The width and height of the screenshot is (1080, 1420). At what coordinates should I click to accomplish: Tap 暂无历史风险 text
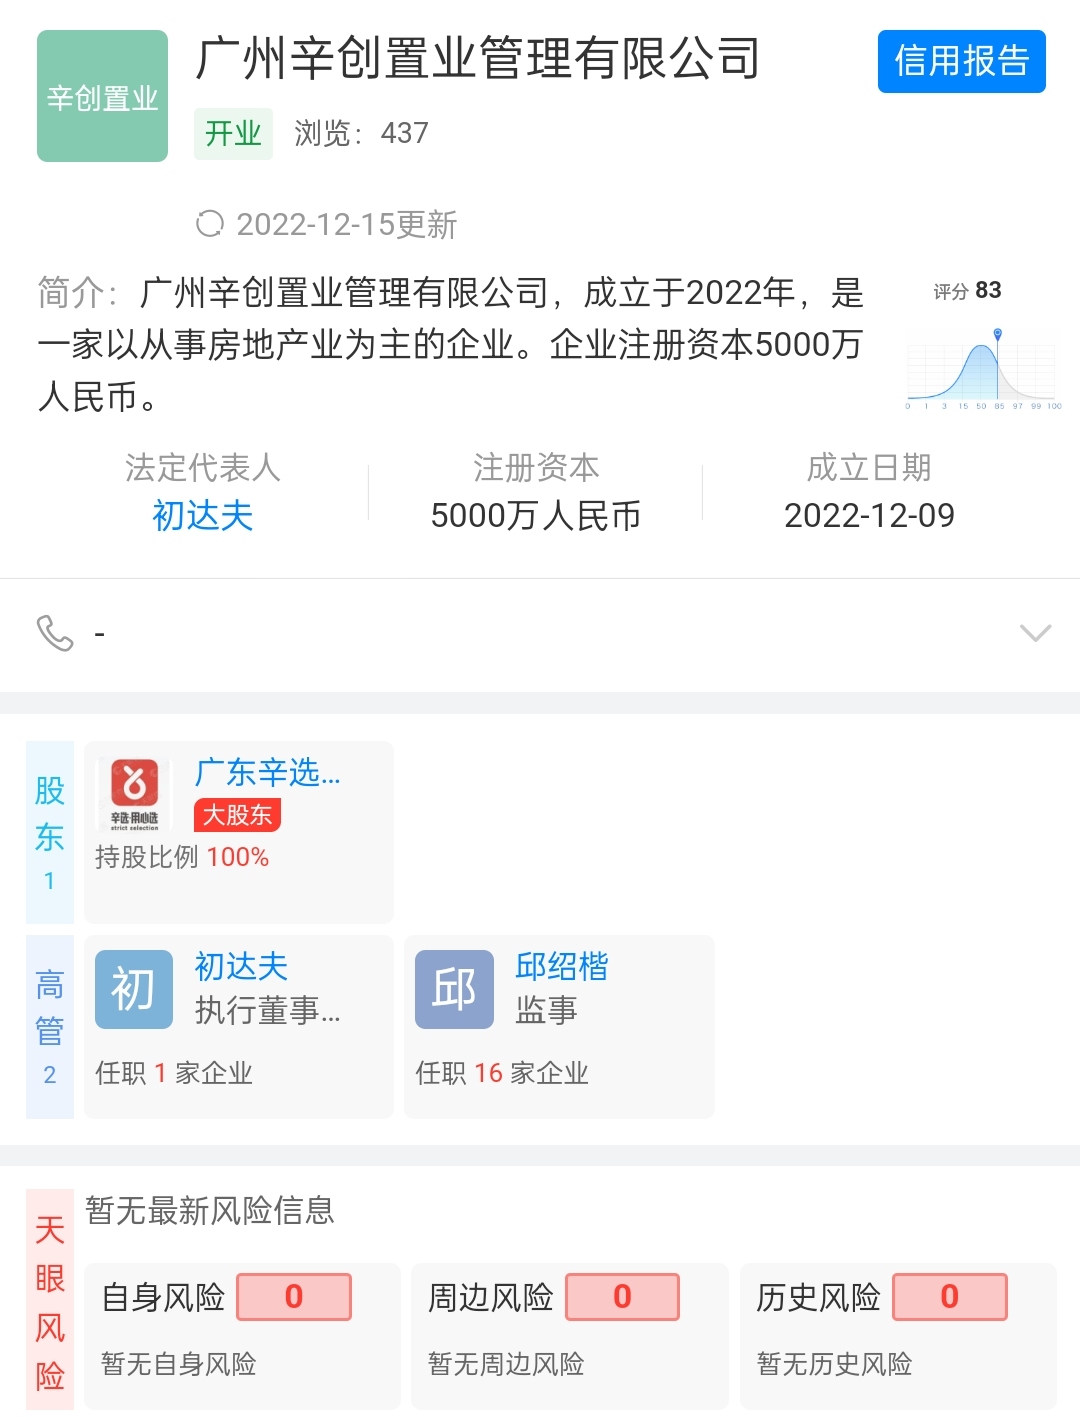(x=835, y=1364)
